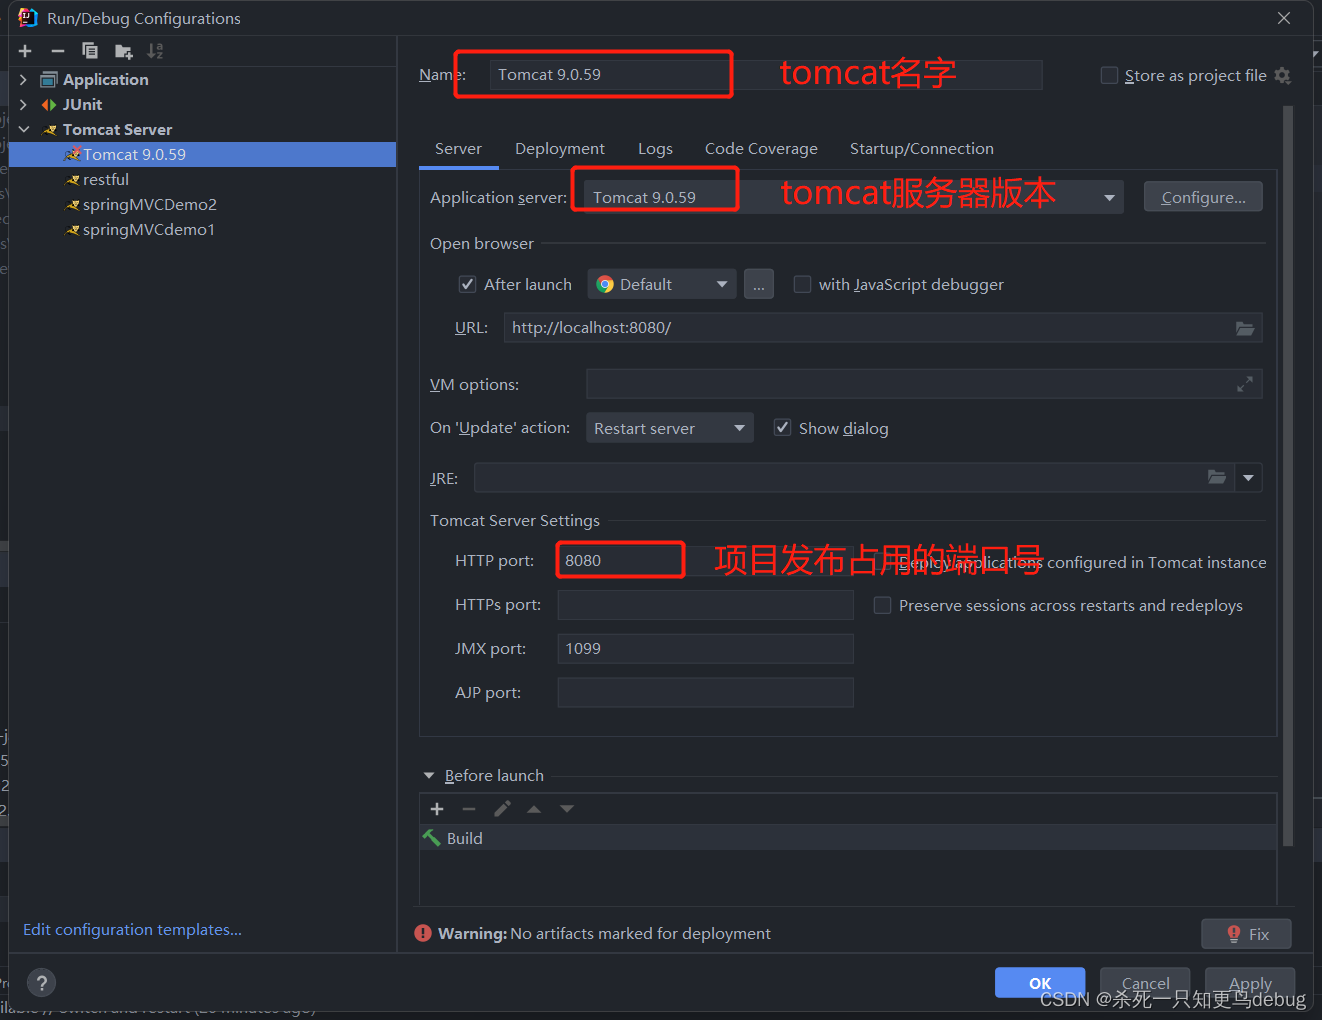Click the AJP port field
This screenshot has width=1322, height=1020.
point(705,693)
